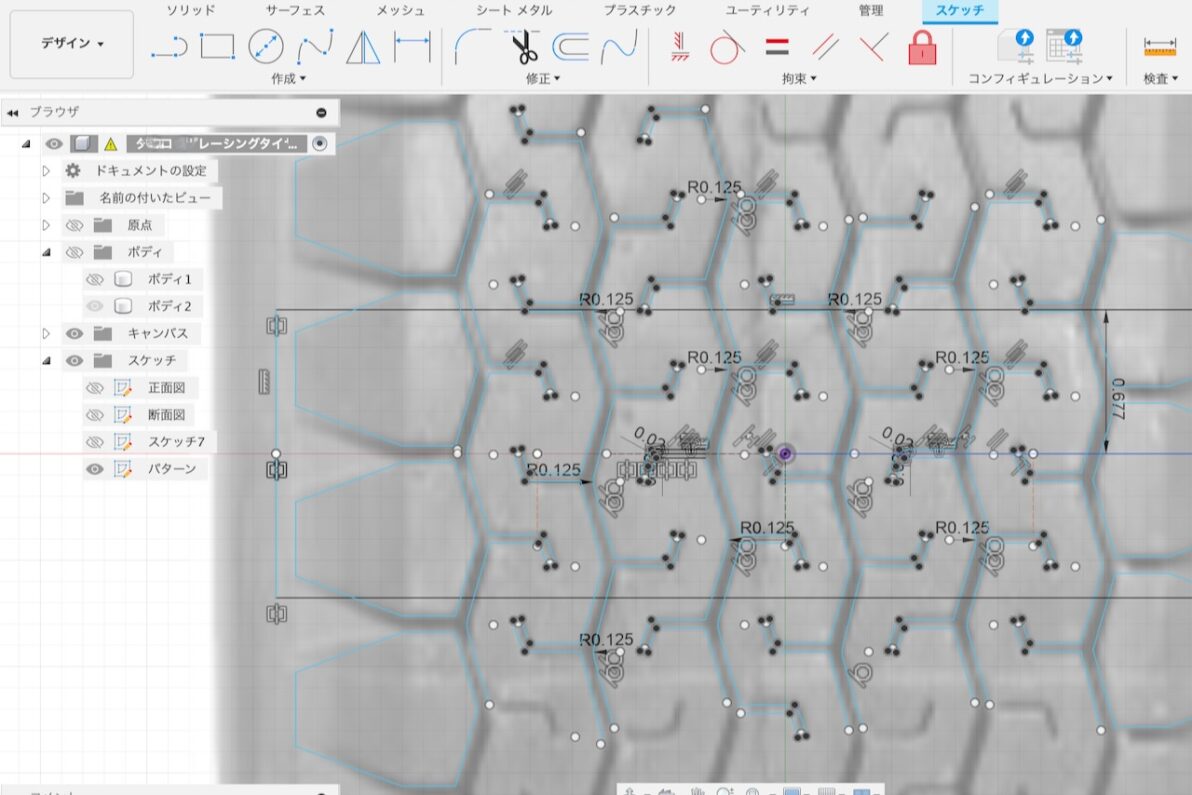Viewport: 1192px width, 795px height.
Task: Select the Rectangle sketch tool
Action: coord(217,46)
